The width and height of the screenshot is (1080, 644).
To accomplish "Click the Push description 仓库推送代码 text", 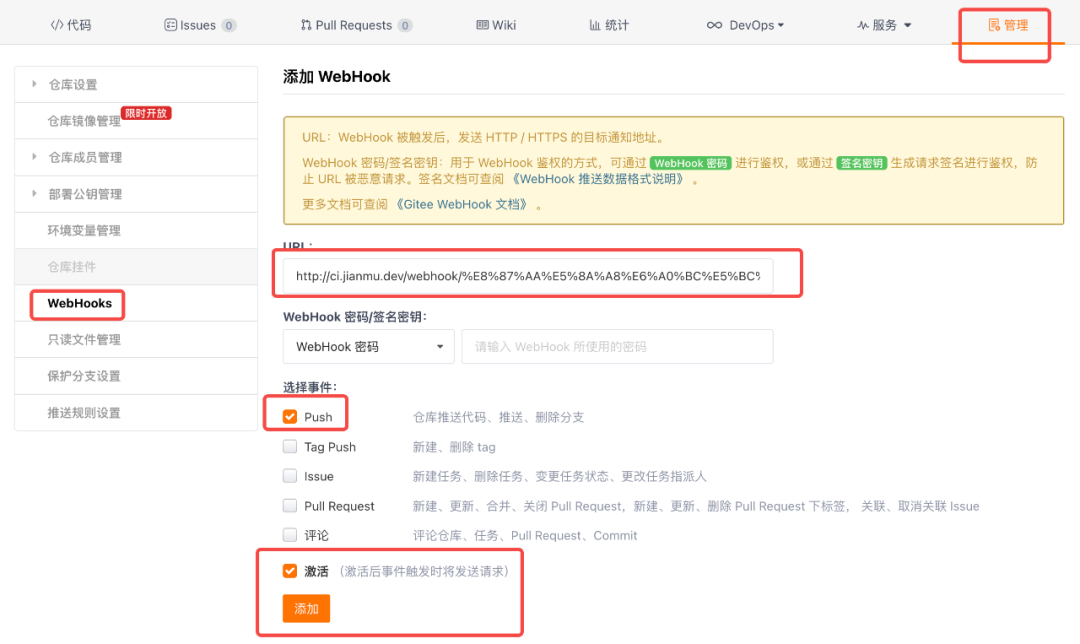I will pyautogui.click(x=498, y=417).
